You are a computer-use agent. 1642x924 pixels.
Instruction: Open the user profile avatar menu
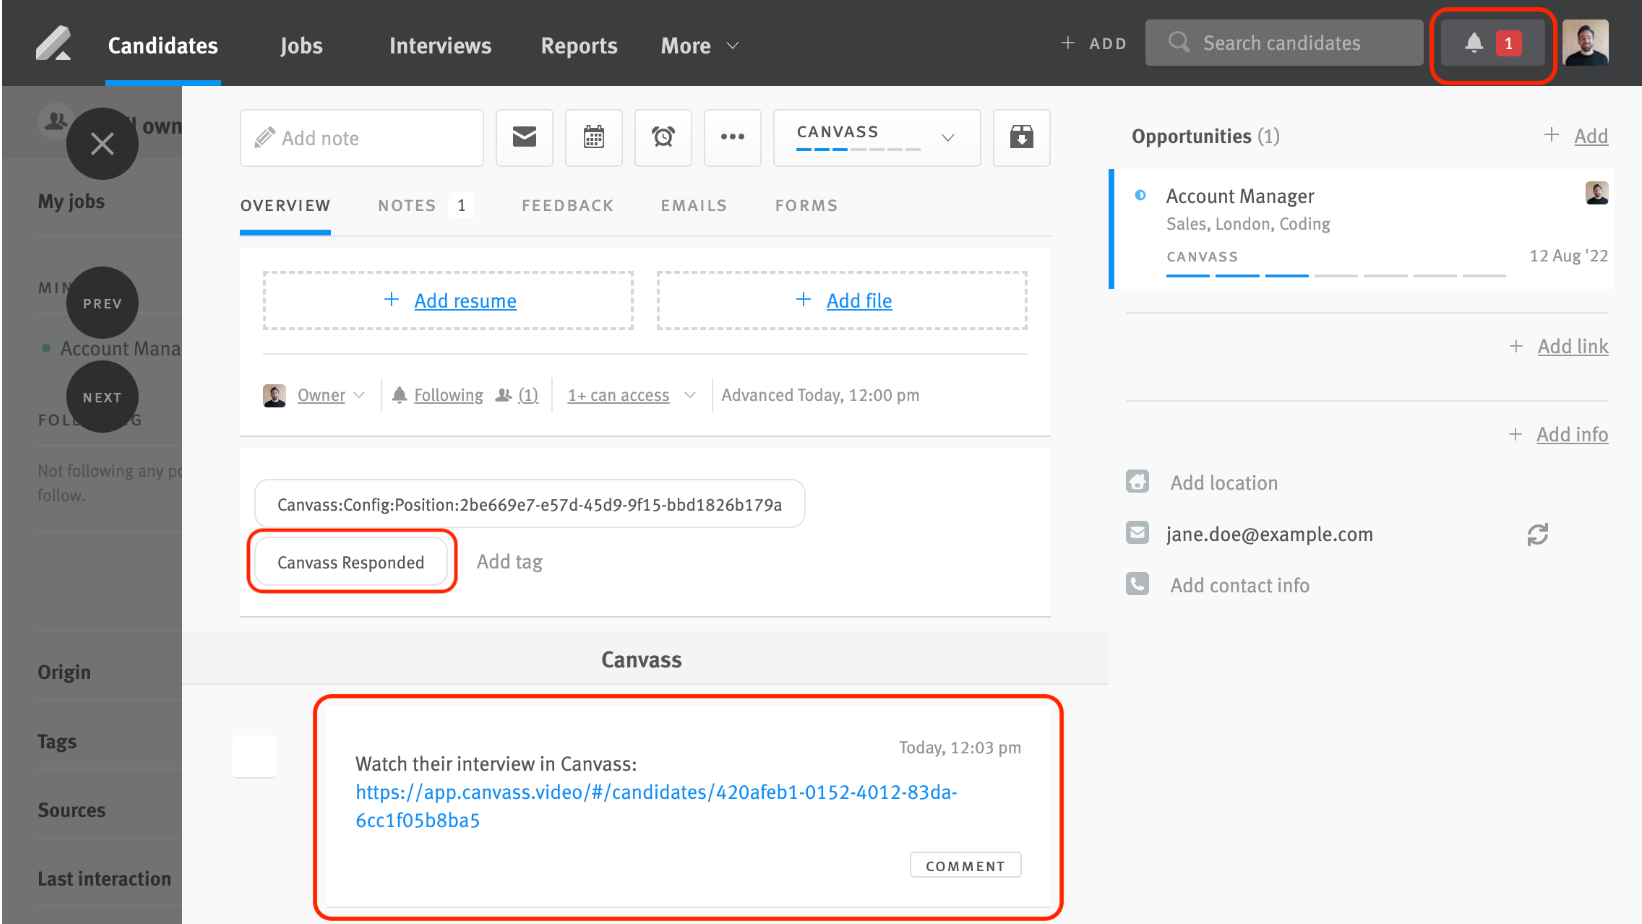pos(1585,43)
